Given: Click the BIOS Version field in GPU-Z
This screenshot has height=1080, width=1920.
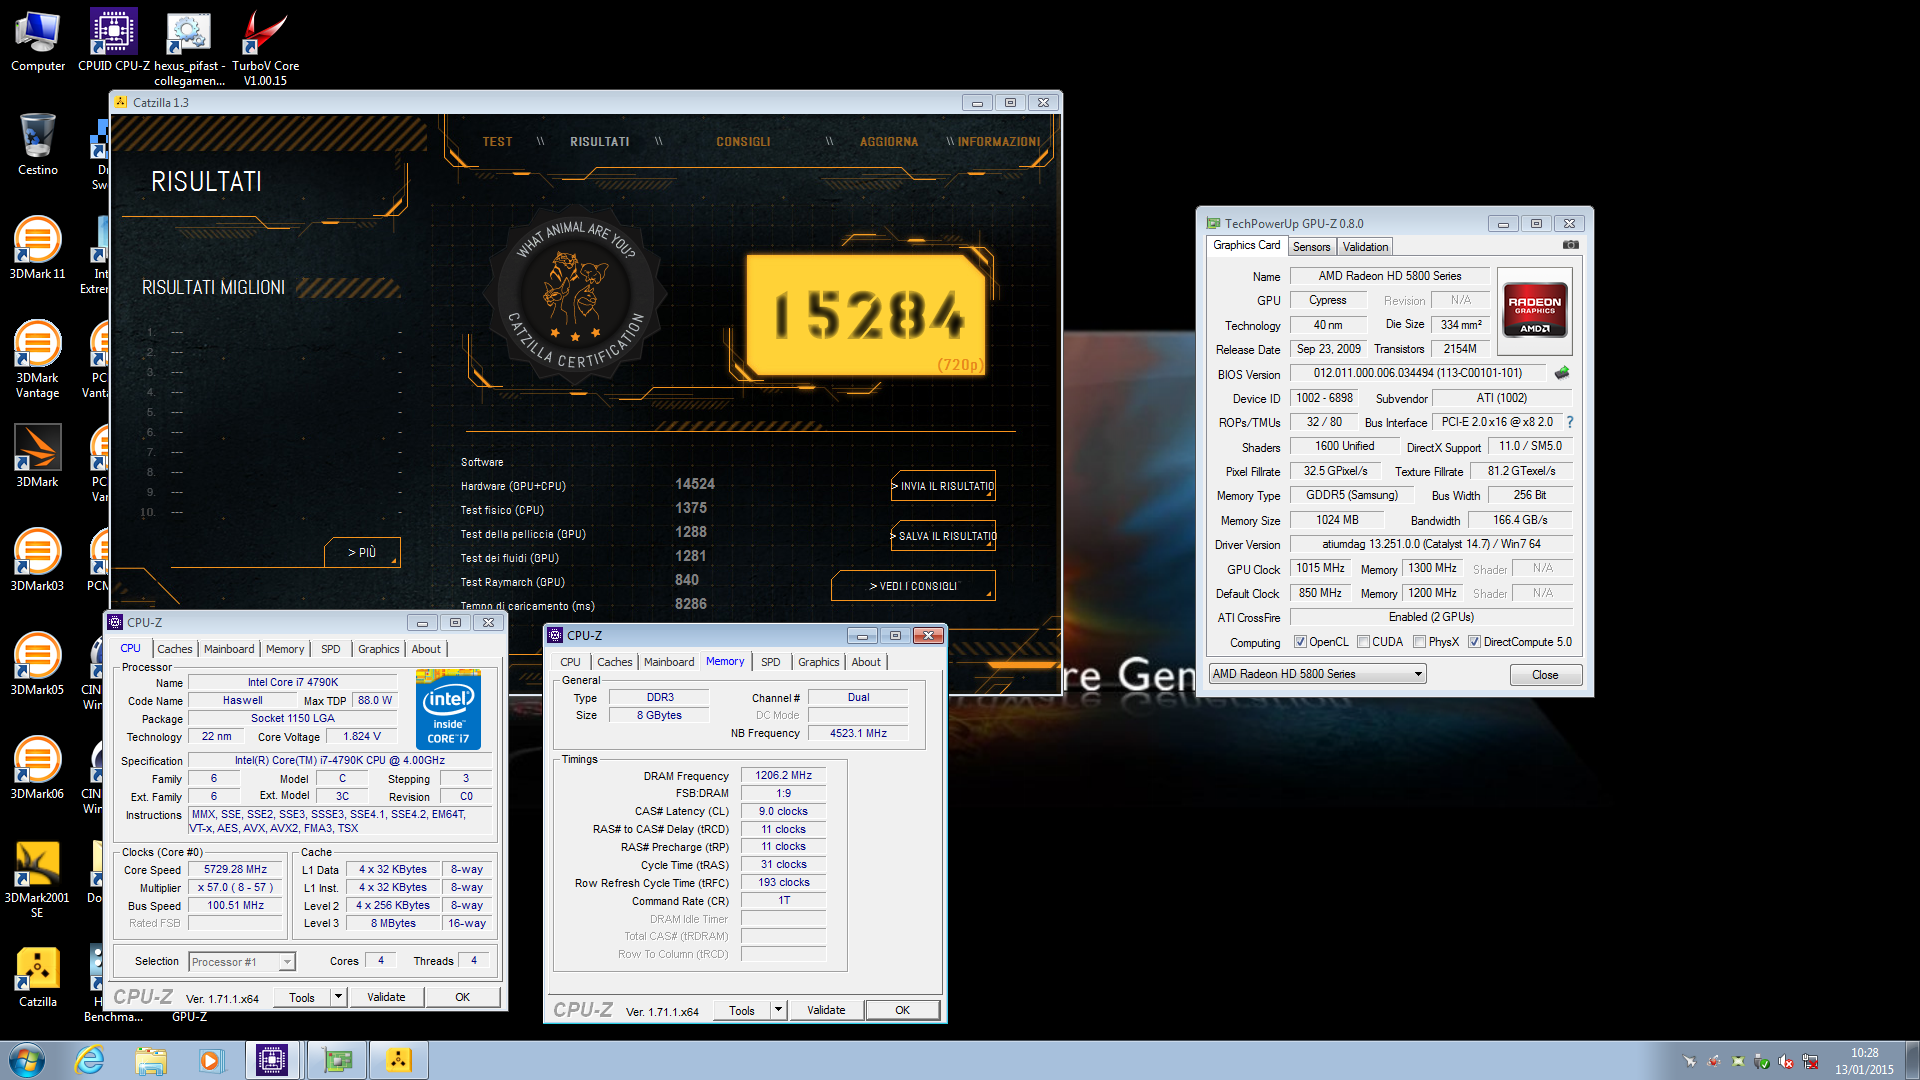Looking at the screenshot, I should [1418, 373].
